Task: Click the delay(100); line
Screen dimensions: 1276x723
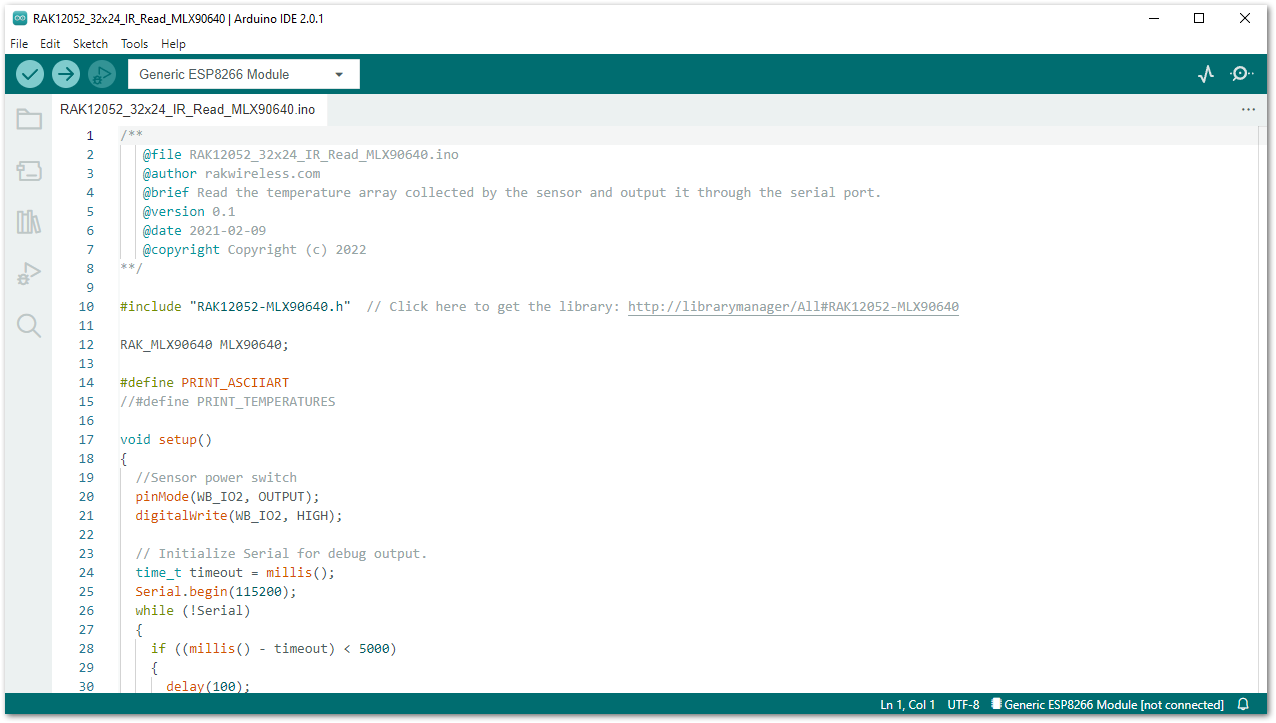Action: [208, 687]
